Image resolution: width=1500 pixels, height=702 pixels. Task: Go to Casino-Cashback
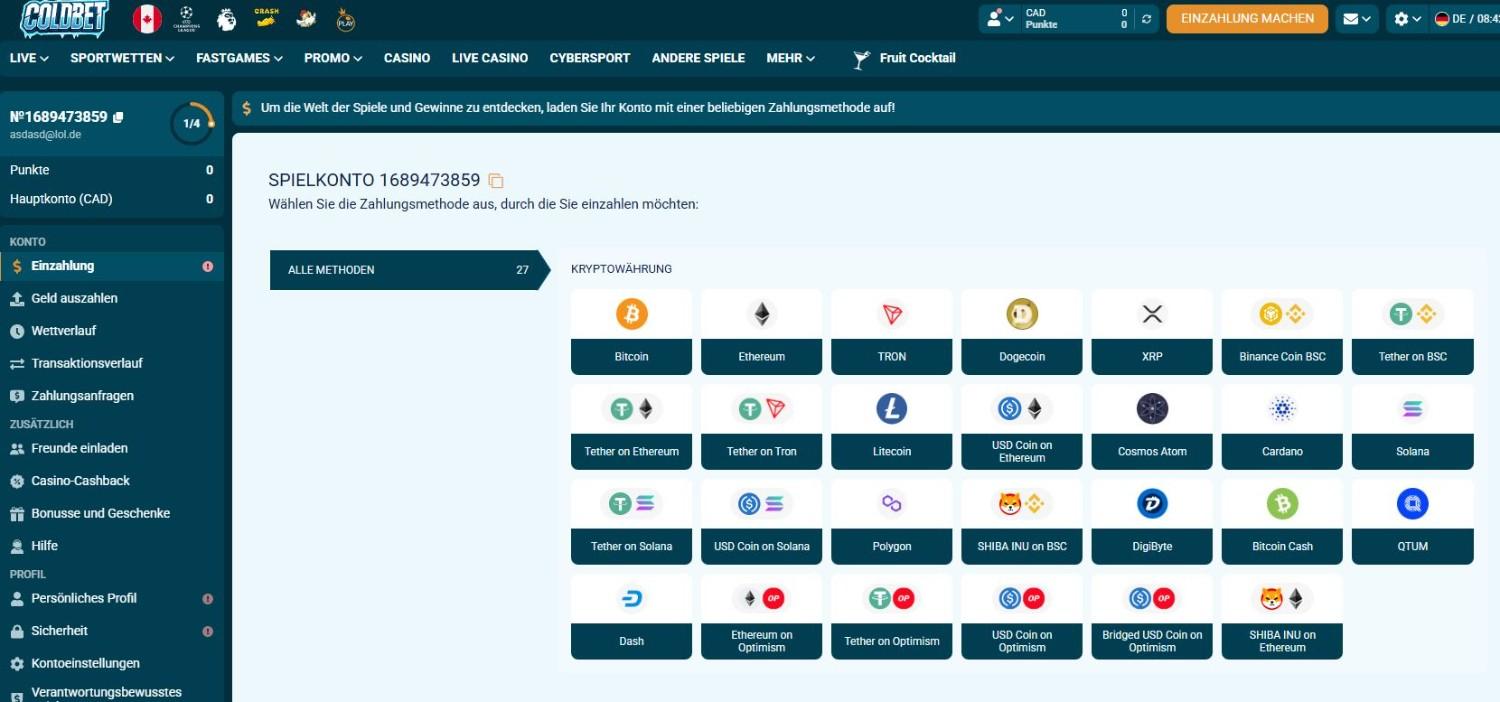[112, 481]
